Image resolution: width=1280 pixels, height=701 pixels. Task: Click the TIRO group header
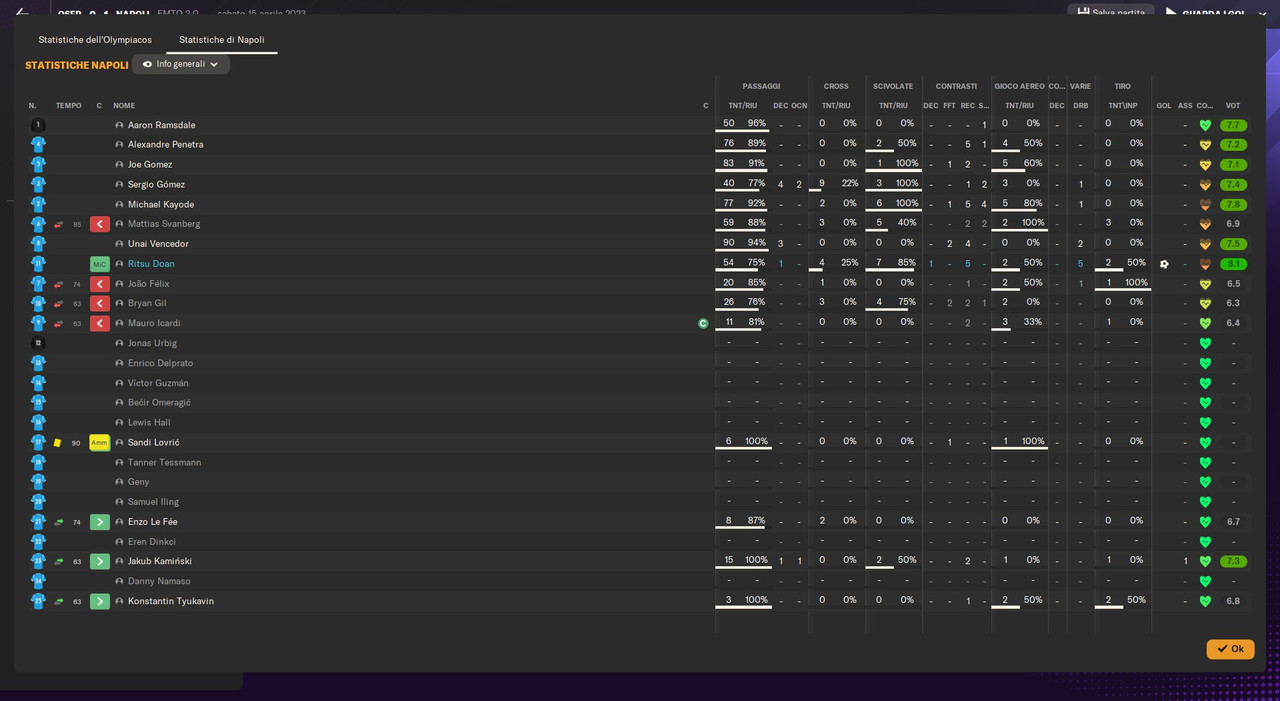click(x=1123, y=86)
